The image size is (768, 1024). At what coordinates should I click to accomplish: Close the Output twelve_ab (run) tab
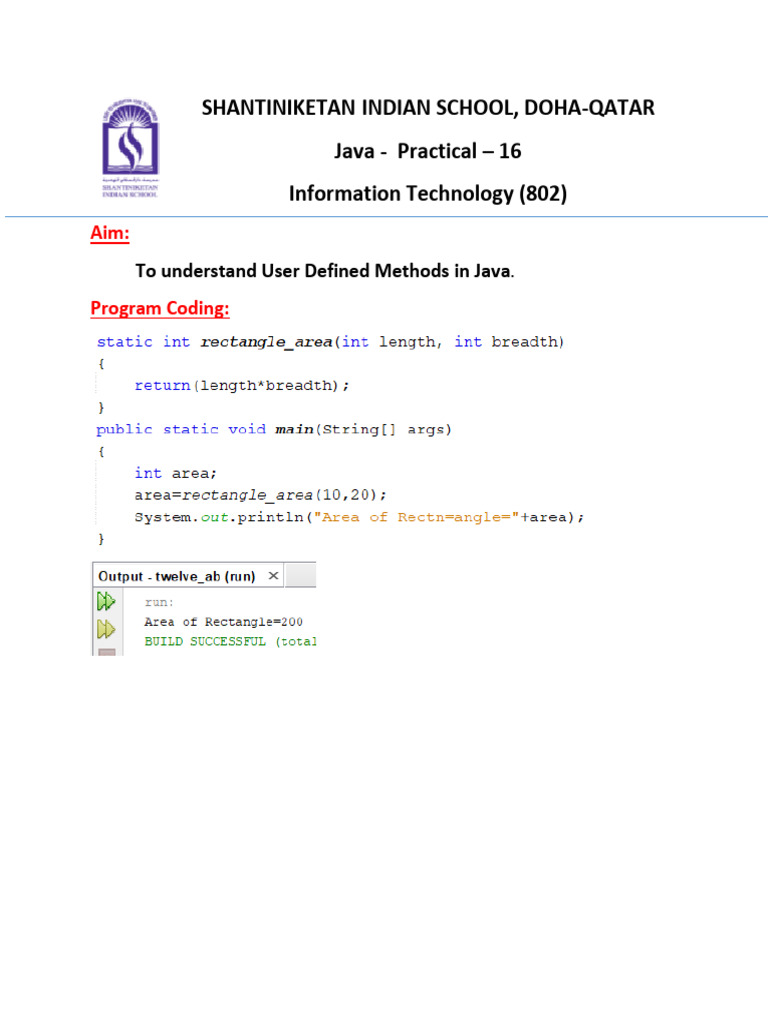point(274,575)
